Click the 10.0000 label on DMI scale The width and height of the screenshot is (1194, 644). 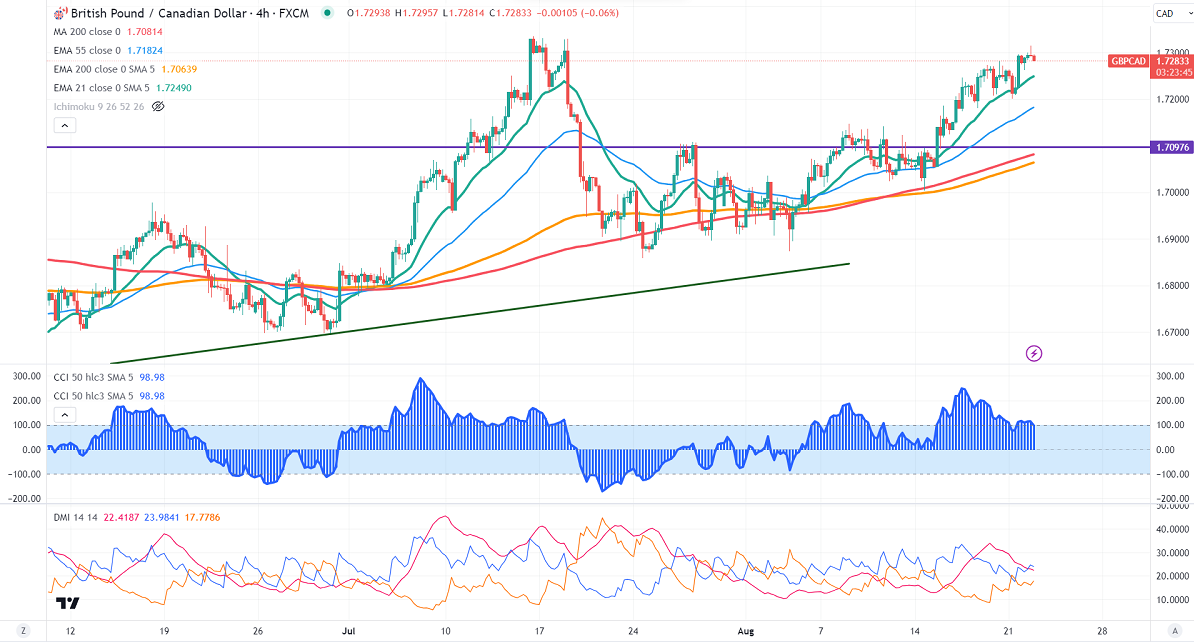tap(1172, 600)
